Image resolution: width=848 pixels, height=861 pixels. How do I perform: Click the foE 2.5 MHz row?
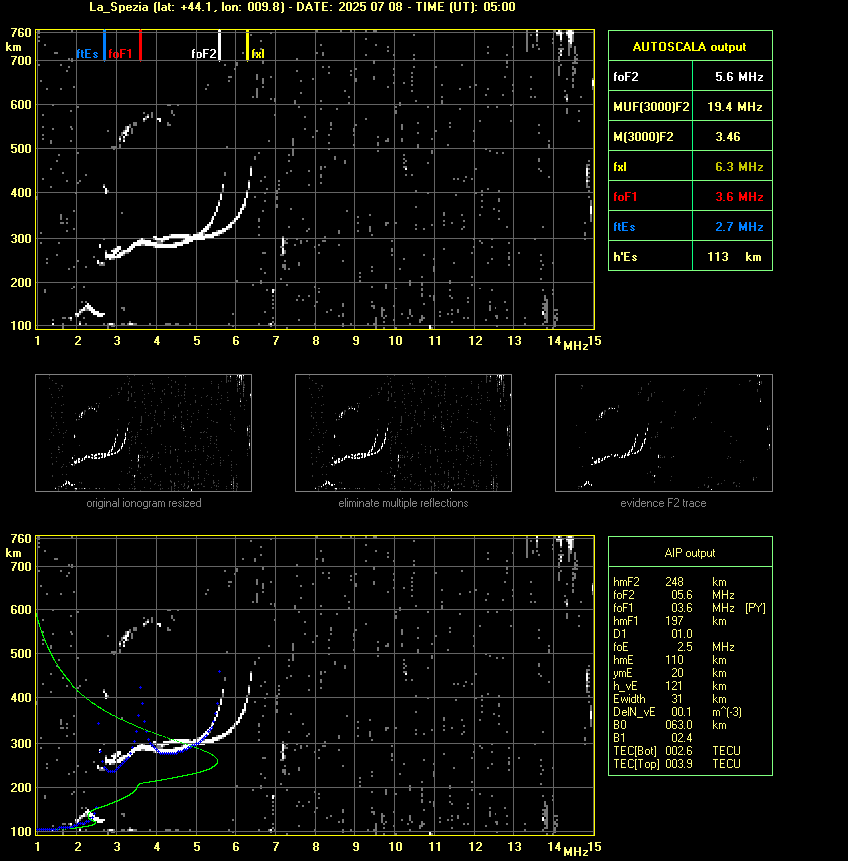(x=674, y=647)
